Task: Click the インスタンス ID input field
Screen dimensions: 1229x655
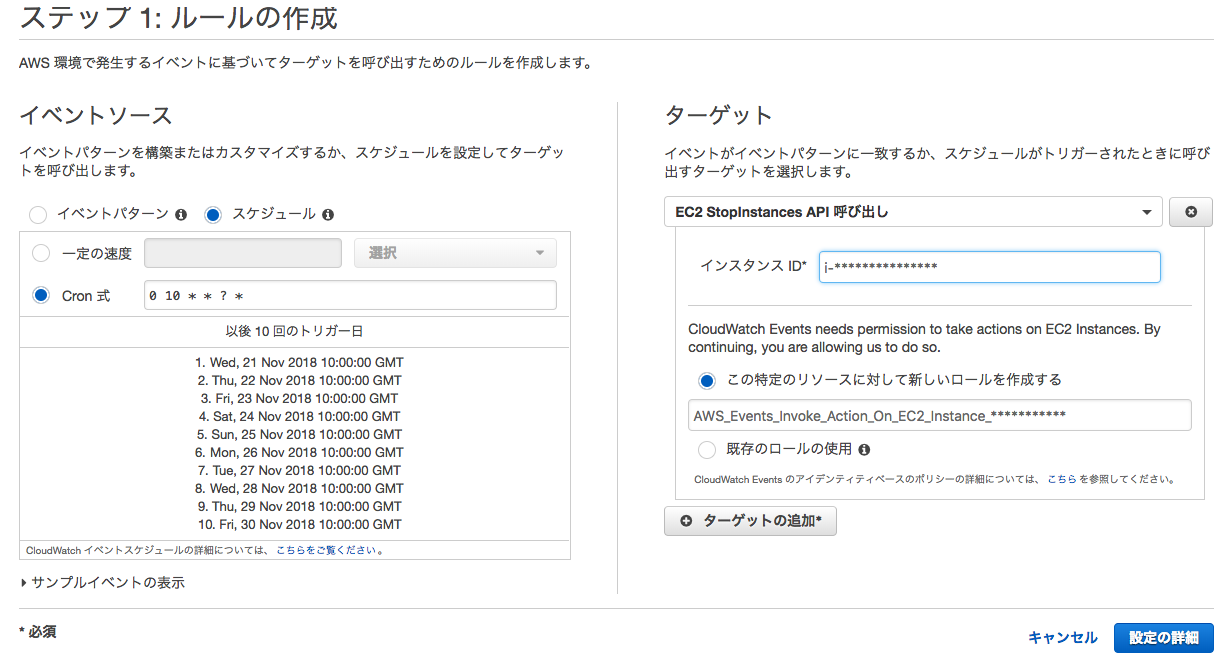Action: (x=989, y=267)
